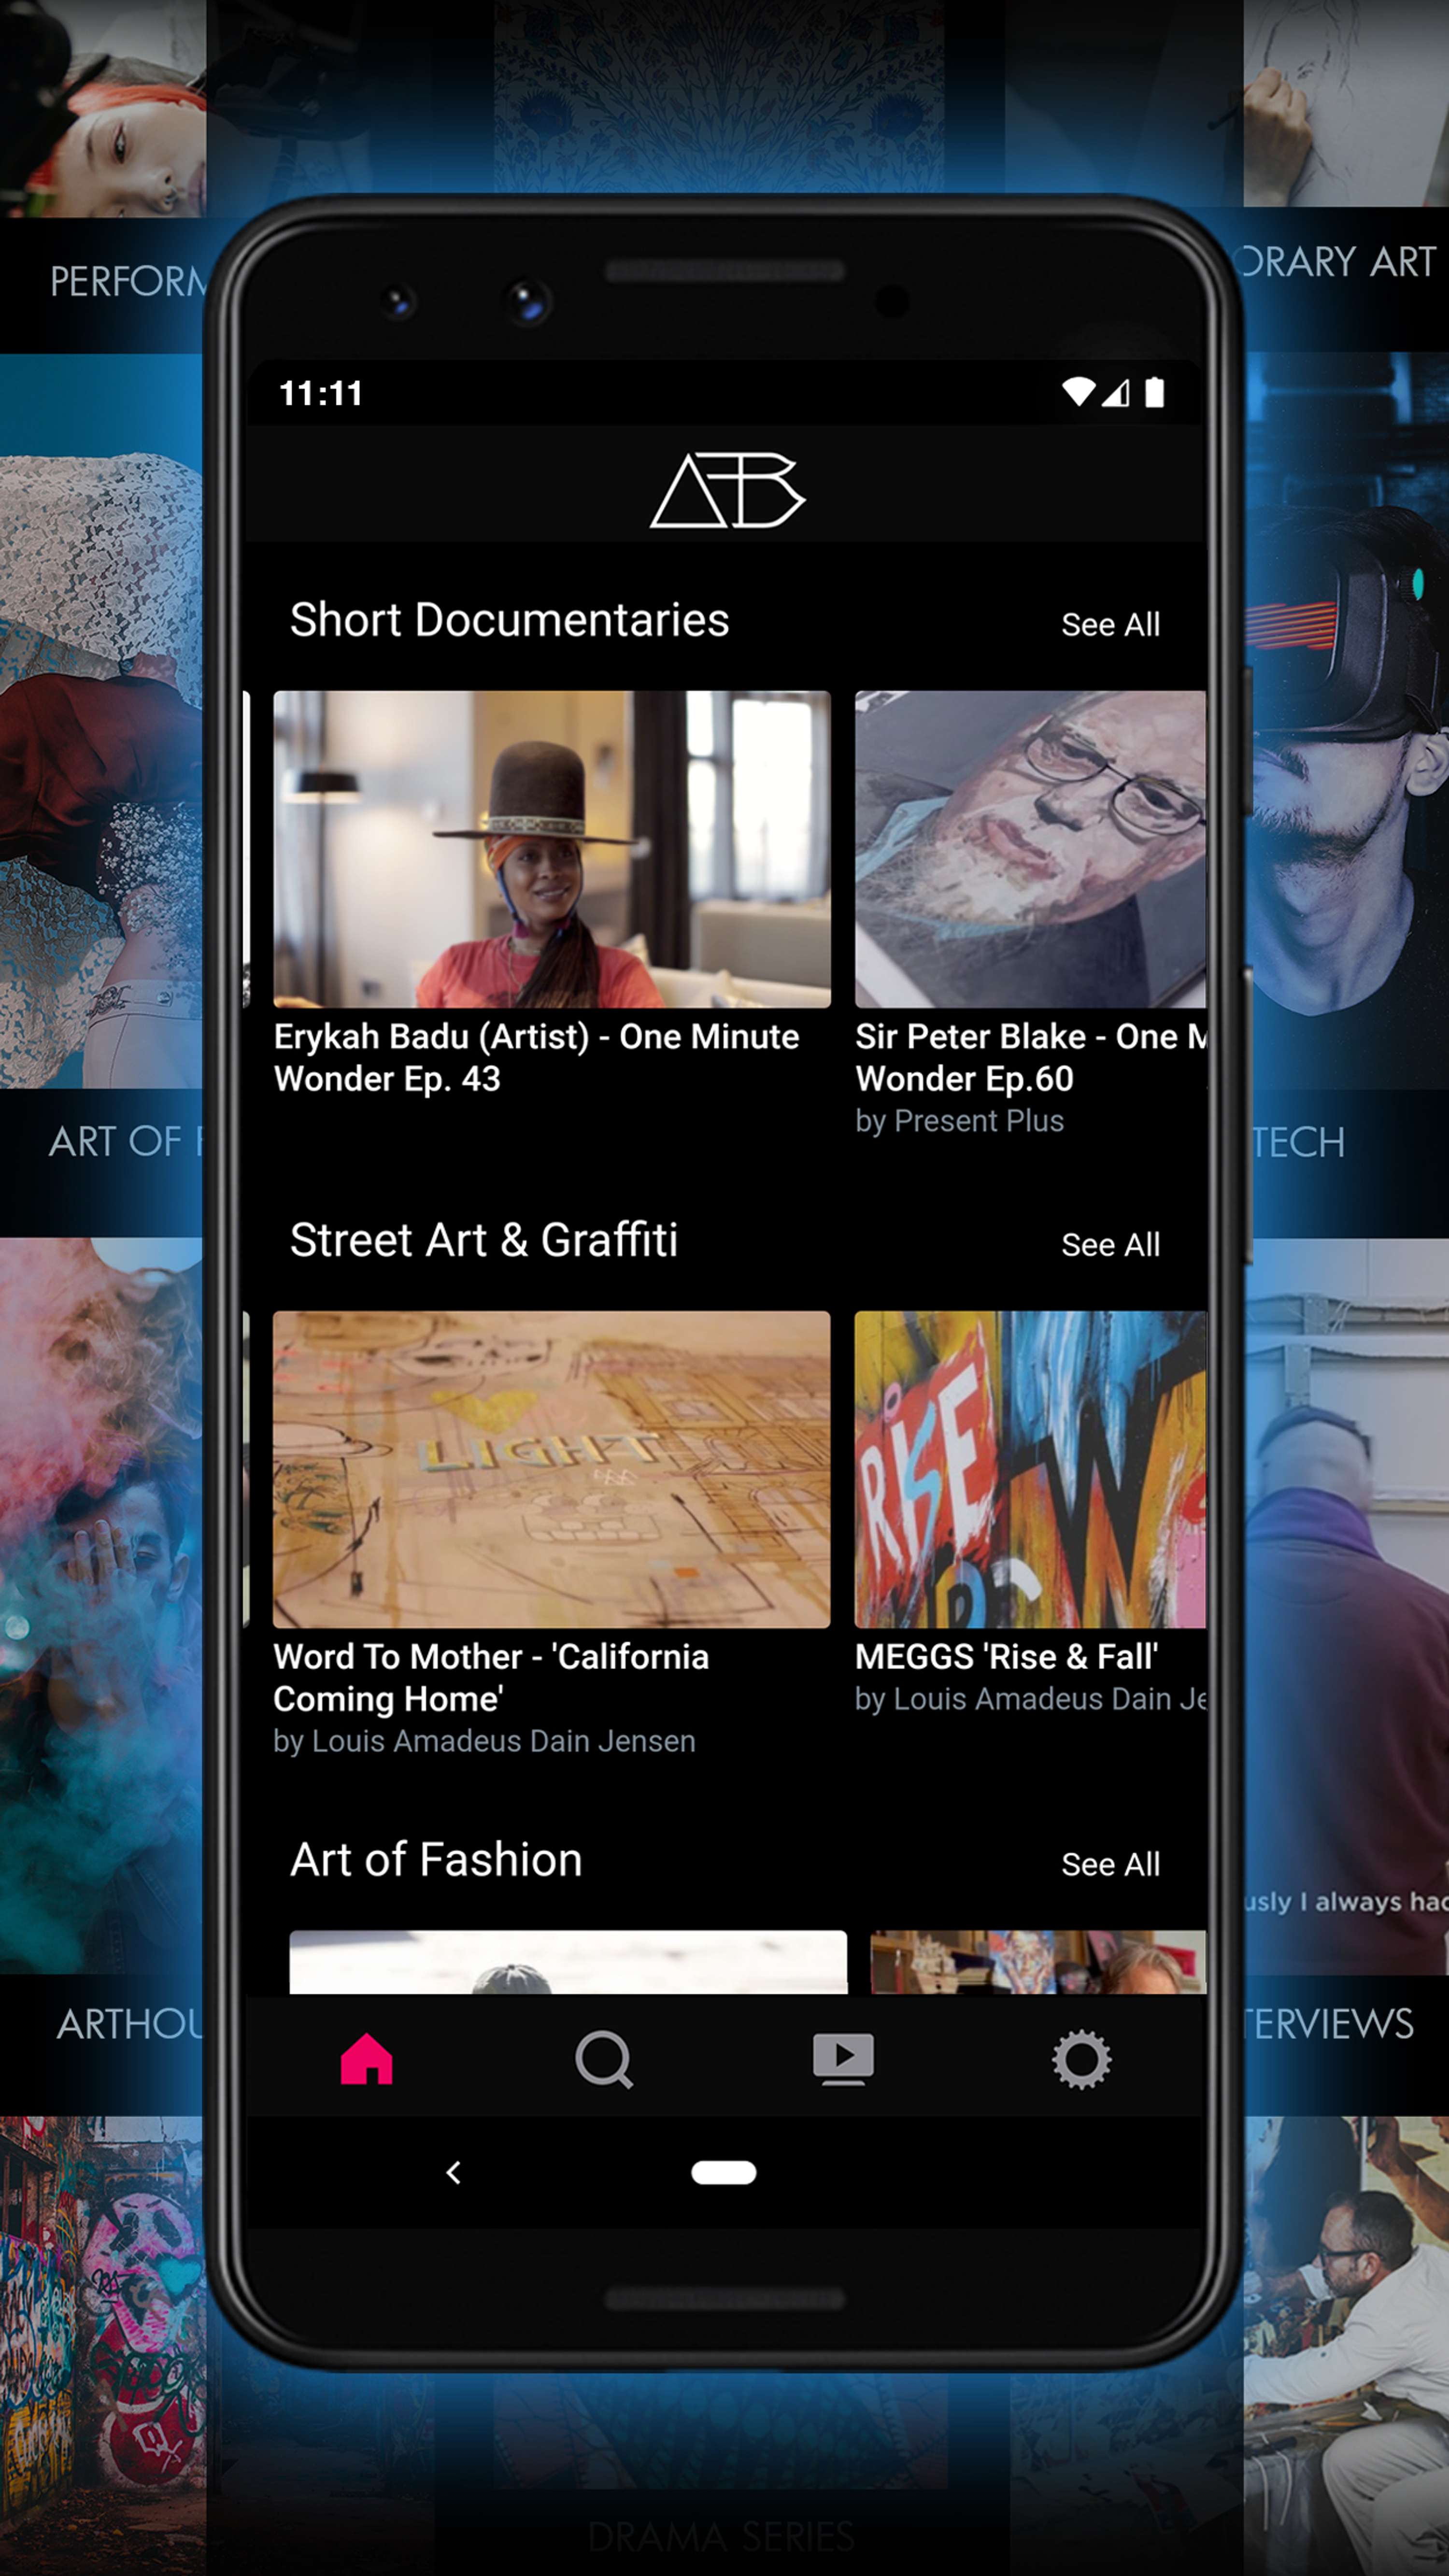The image size is (1449, 2576).
Task: Open the video library play icon
Action: 843,2060
